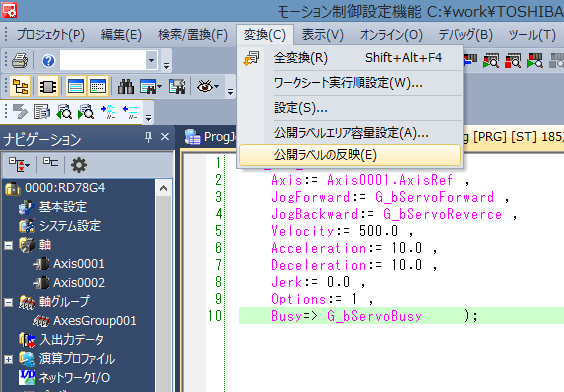Viewport: 564px width, 392px height.
Task: Open toolbar overflow options beside eye icon toolbar
Action: click(x=230, y=91)
